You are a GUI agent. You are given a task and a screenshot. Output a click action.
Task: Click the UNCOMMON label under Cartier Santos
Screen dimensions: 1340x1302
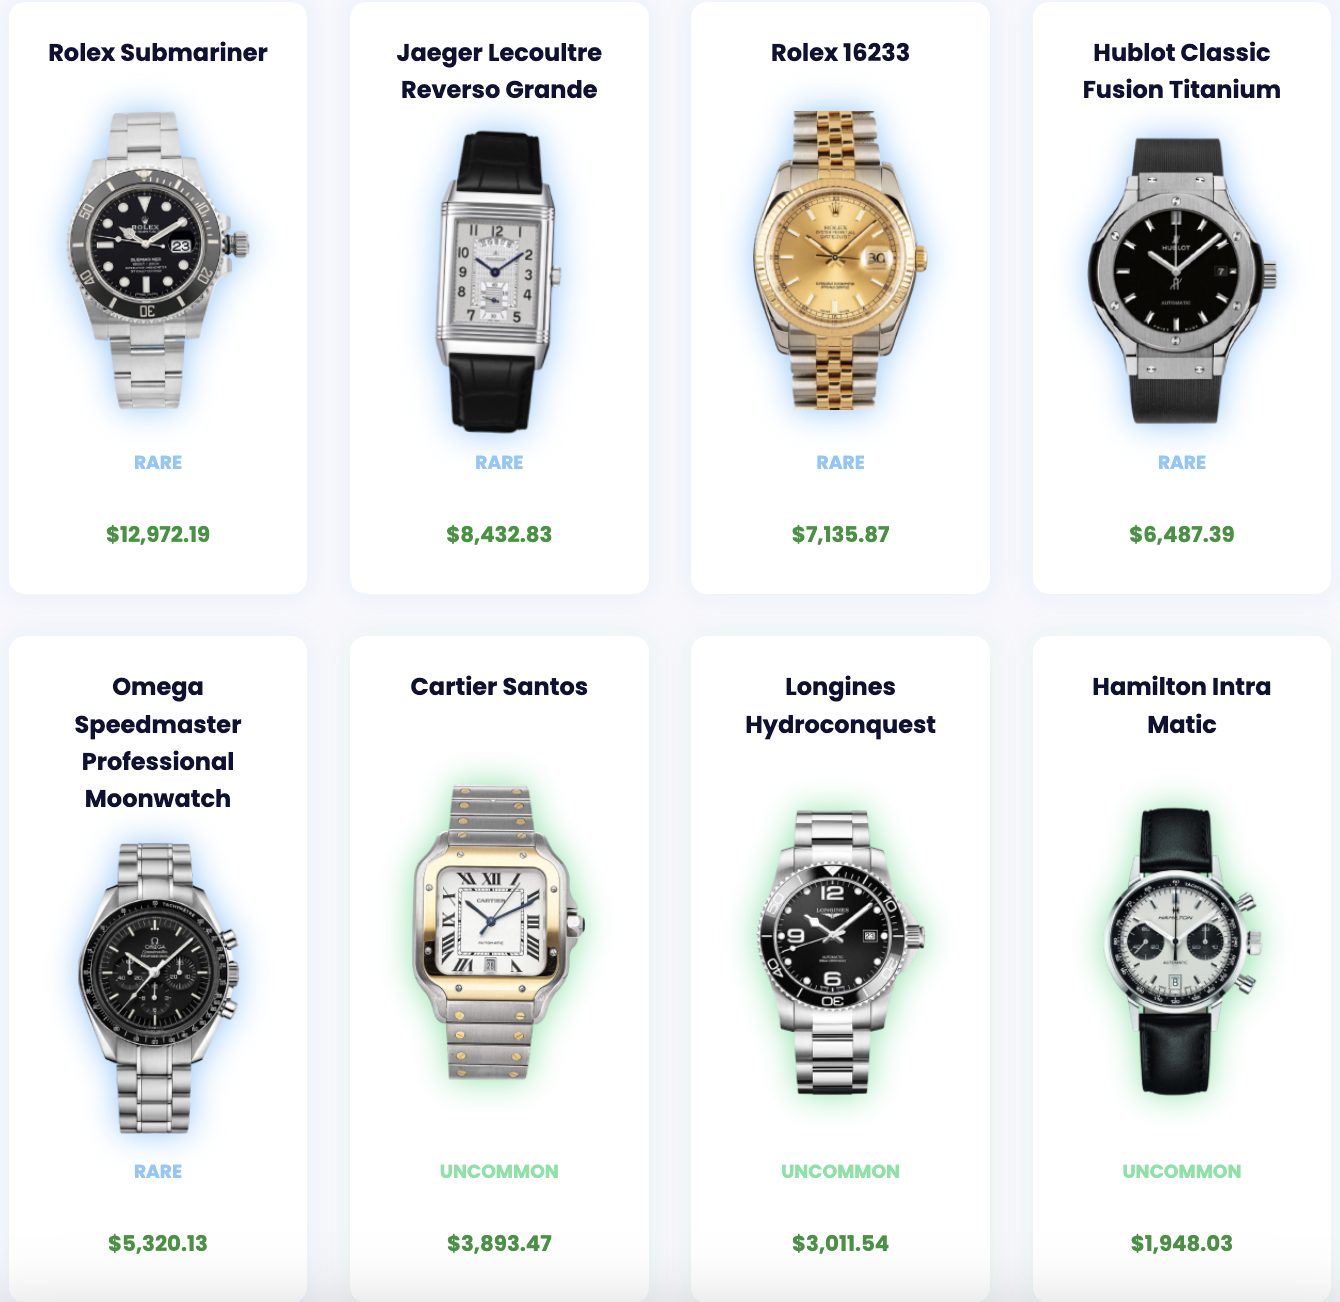pyautogui.click(x=499, y=1171)
